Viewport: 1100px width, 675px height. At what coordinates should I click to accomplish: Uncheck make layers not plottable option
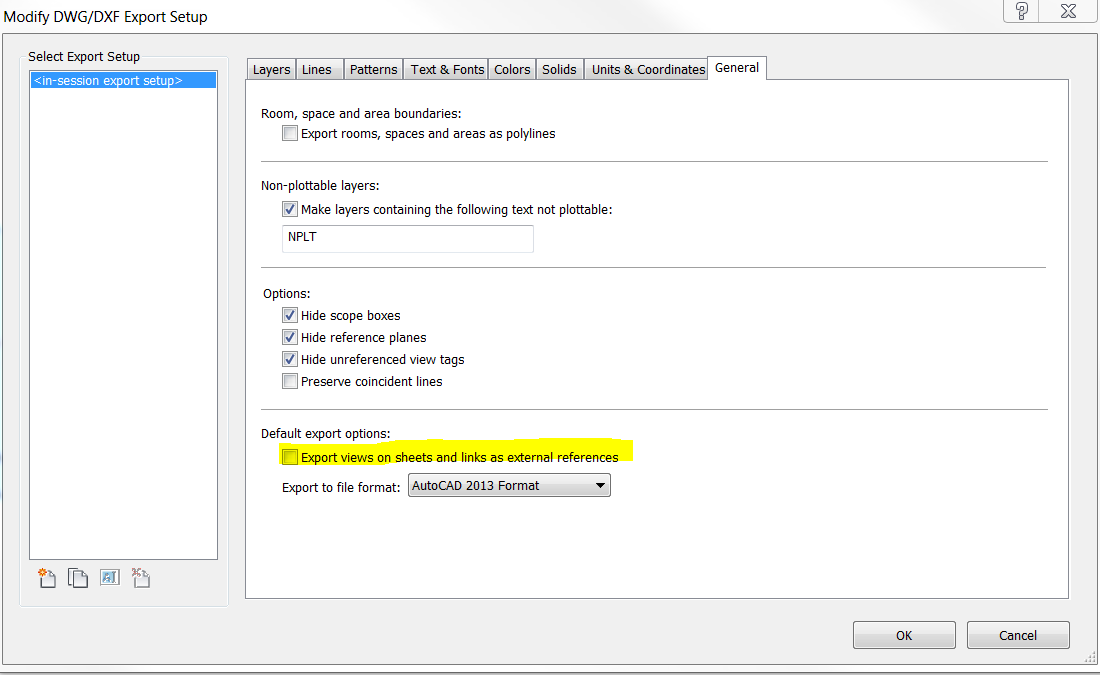tap(290, 210)
